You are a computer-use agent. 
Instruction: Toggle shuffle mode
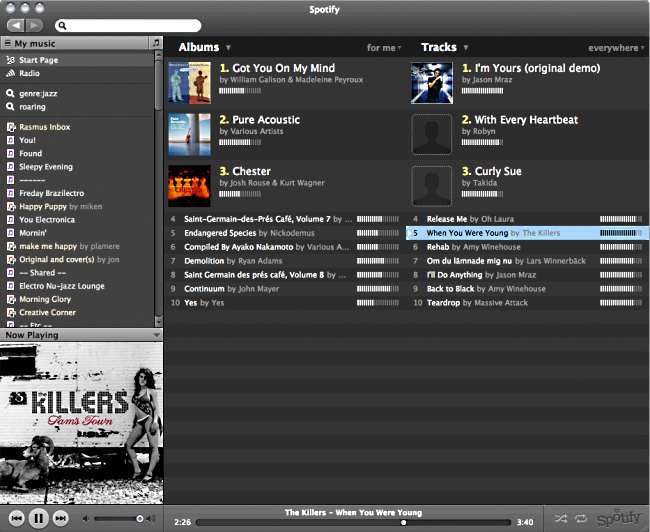560,518
